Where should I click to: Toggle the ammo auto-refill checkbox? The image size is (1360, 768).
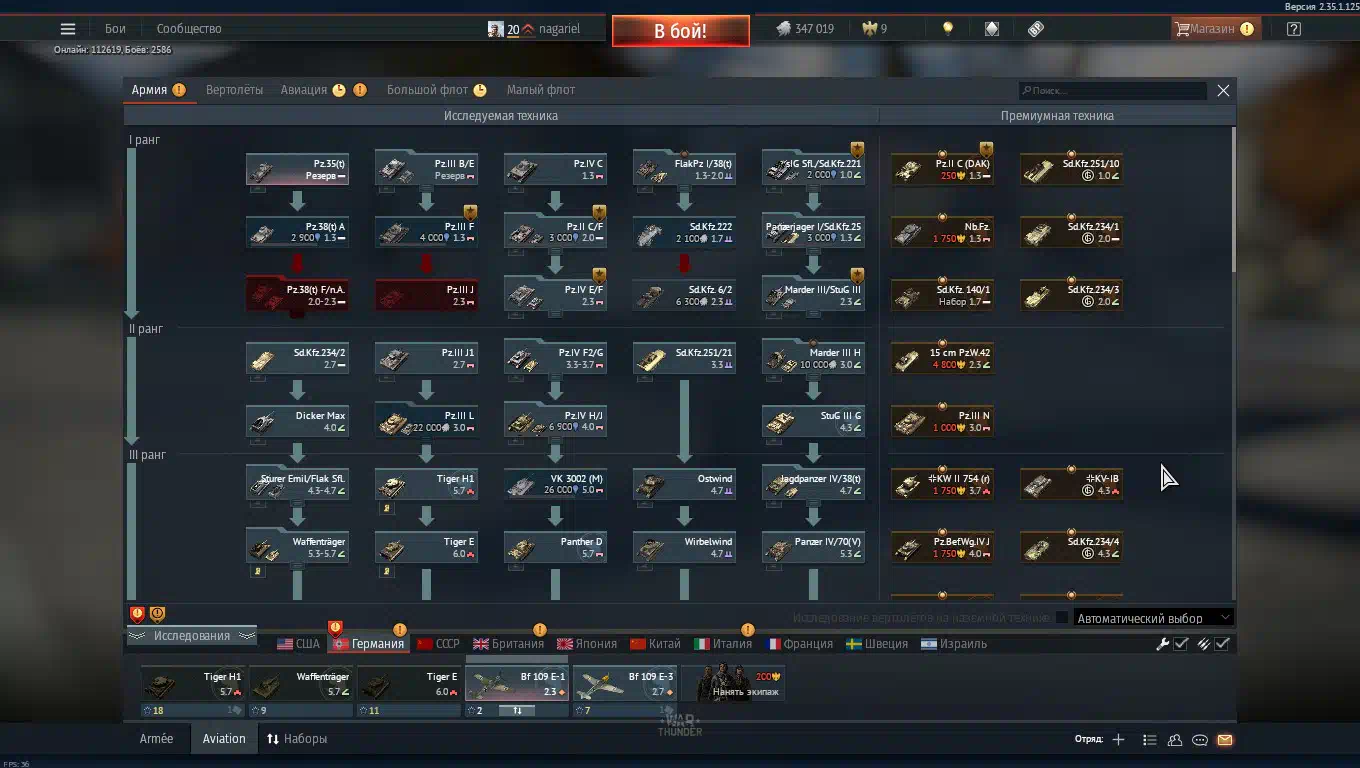pos(1222,644)
